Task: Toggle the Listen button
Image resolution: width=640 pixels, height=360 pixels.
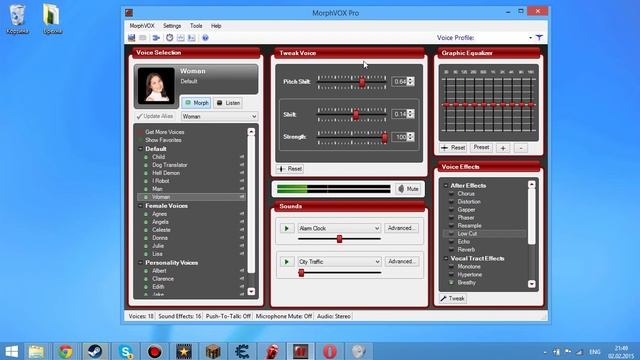Action: coord(228,103)
